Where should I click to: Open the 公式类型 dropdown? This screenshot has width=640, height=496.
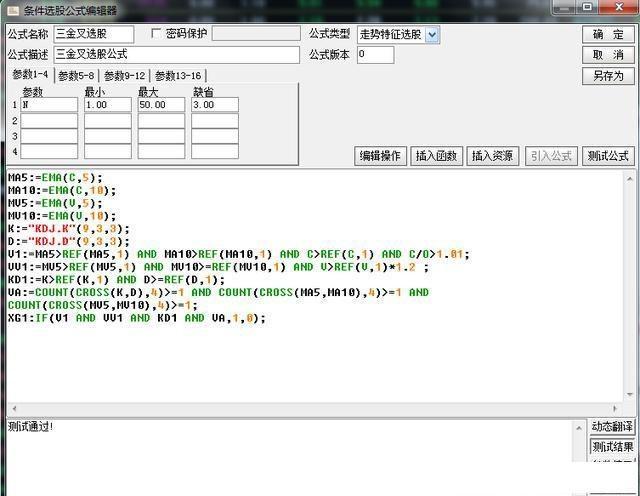(x=431, y=34)
